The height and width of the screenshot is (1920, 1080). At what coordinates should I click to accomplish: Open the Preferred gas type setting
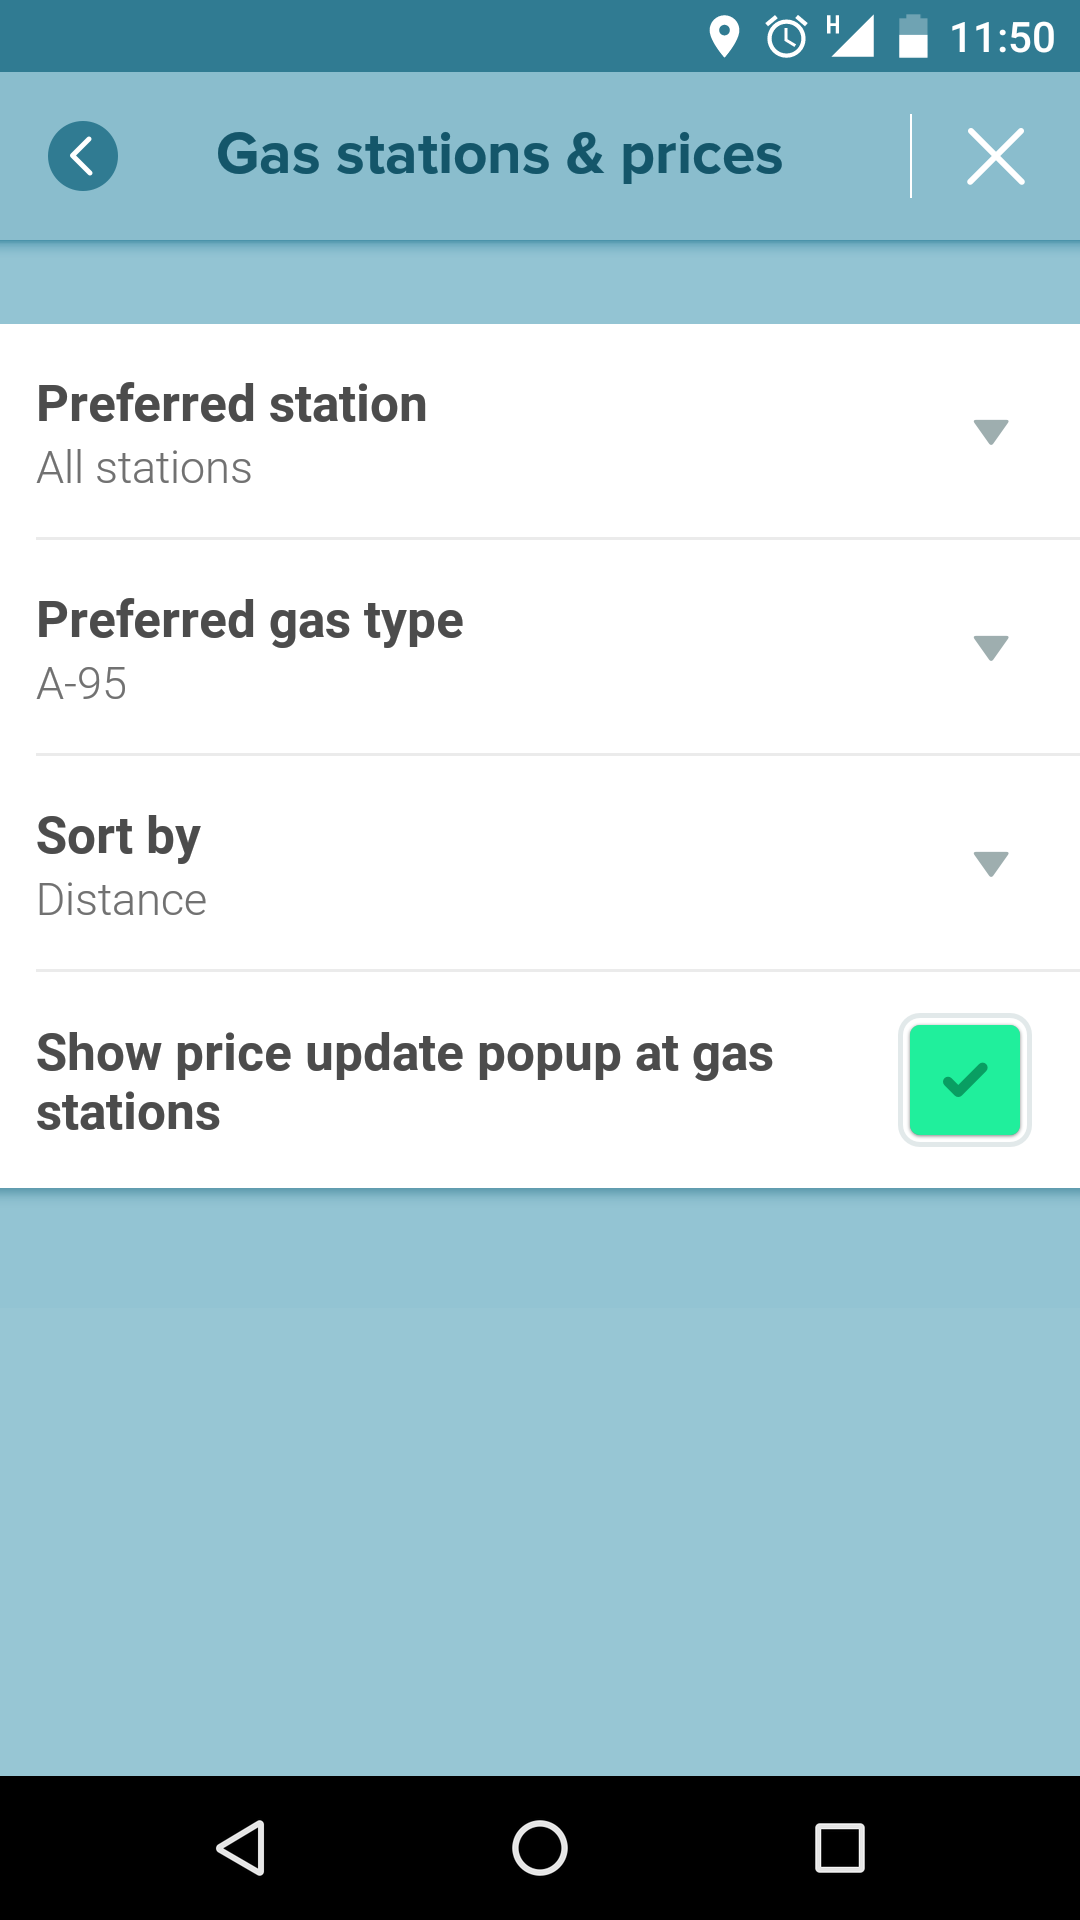pyautogui.click(x=250, y=620)
